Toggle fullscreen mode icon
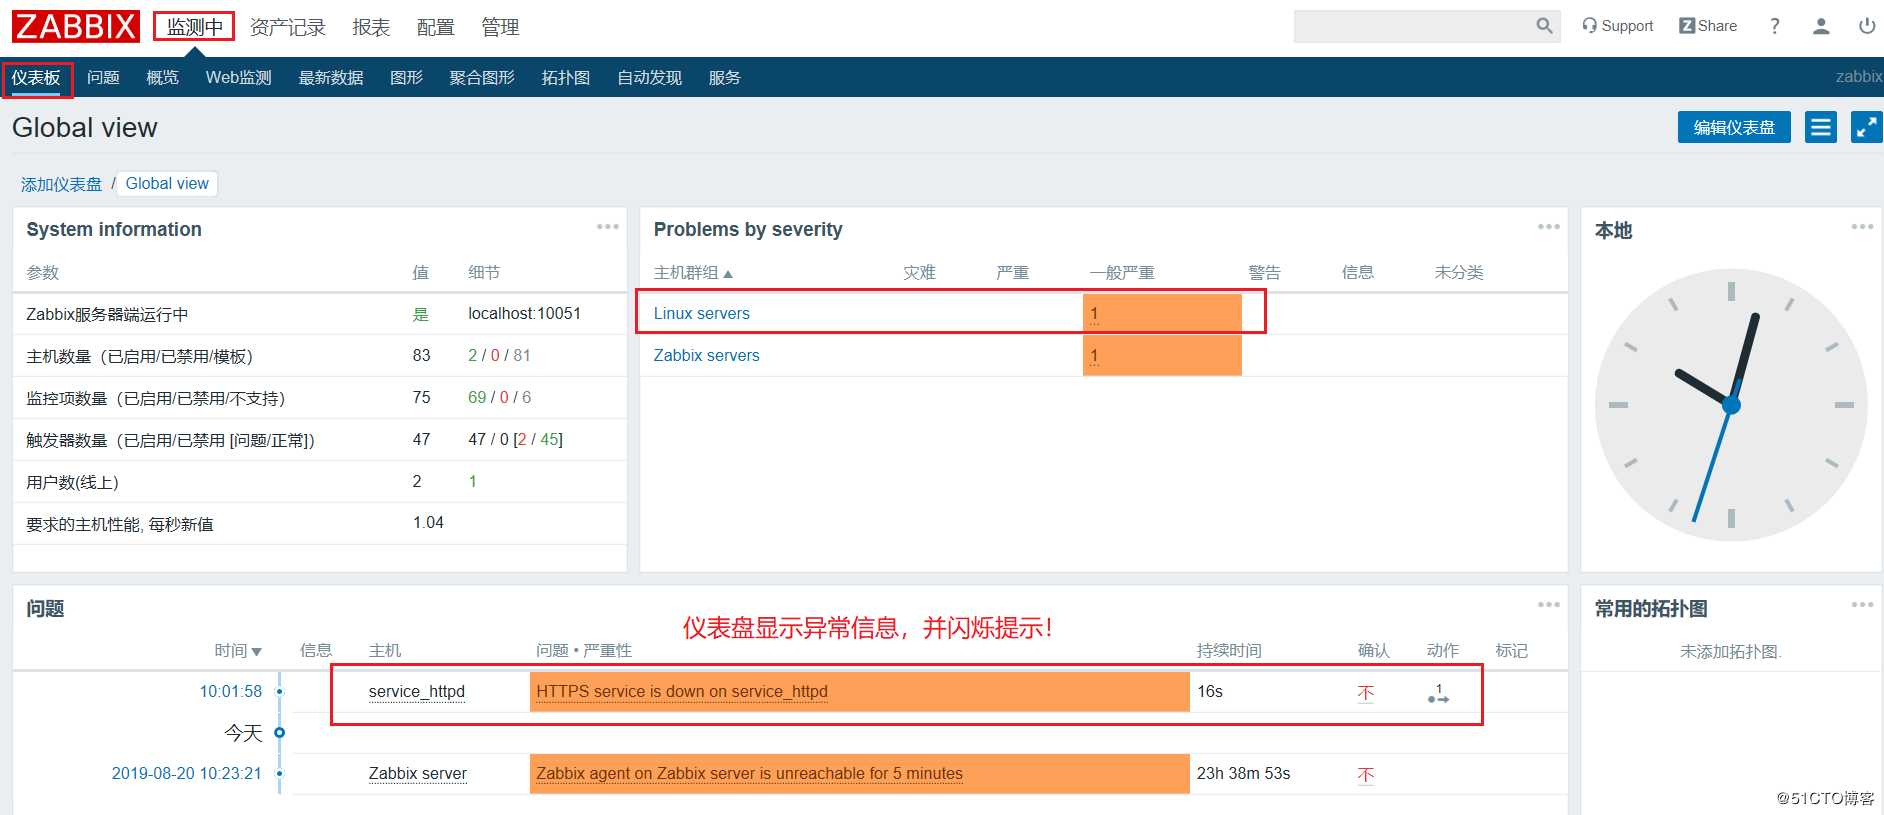Viewport: 1884px width, 815px height. click(x=1867, y=127)
